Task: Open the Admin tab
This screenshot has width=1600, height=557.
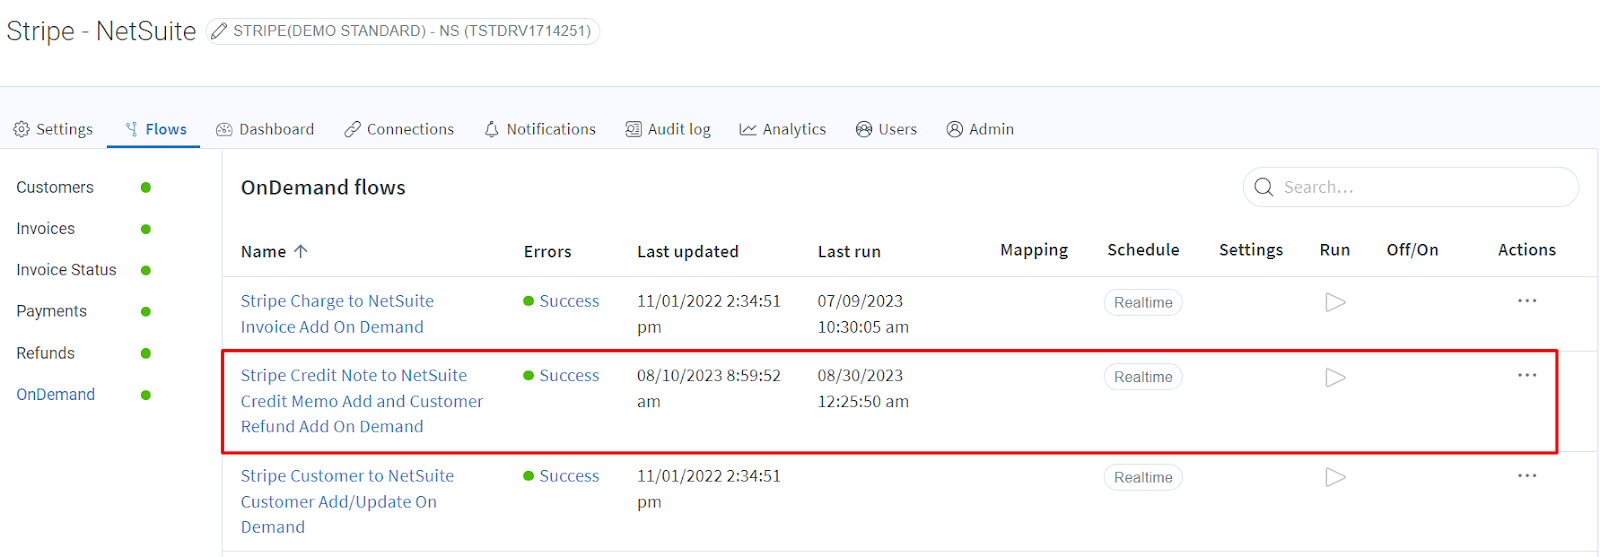Action: 980,129
